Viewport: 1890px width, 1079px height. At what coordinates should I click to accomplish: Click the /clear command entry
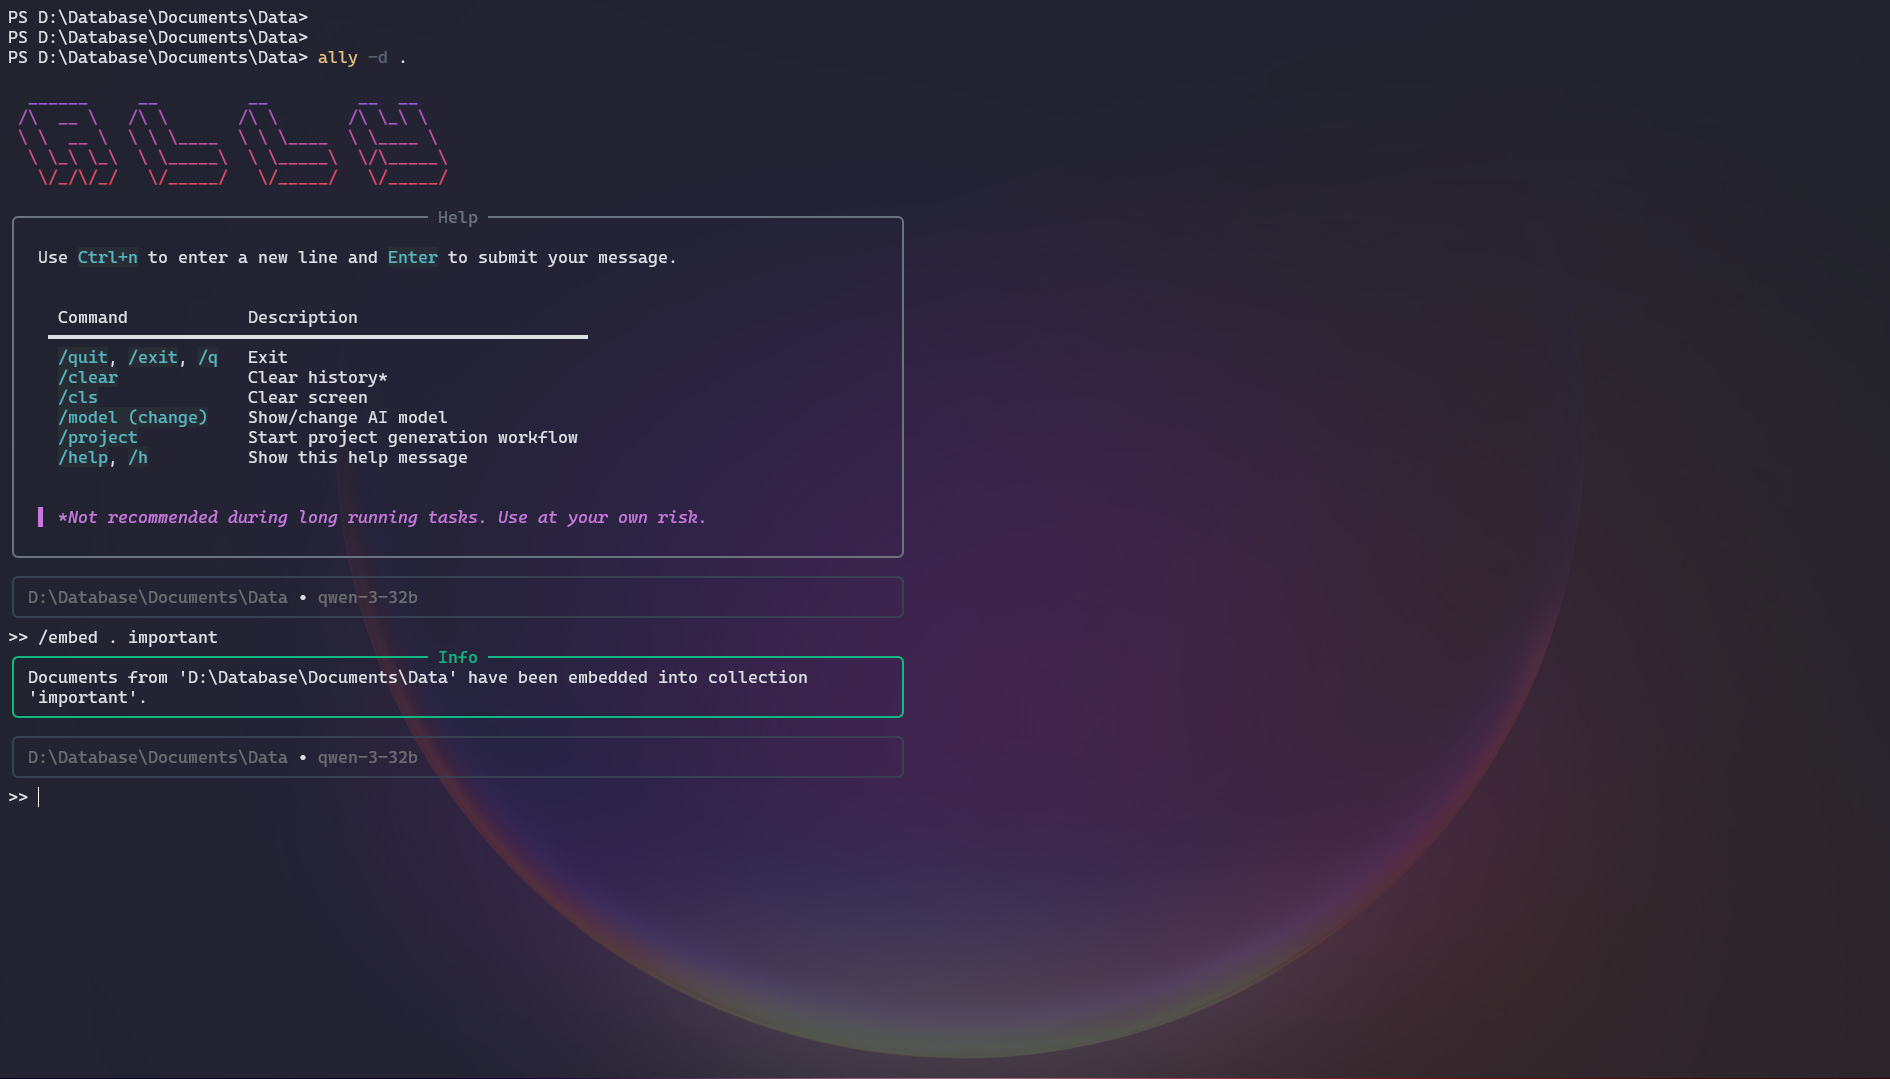(87, 378)
